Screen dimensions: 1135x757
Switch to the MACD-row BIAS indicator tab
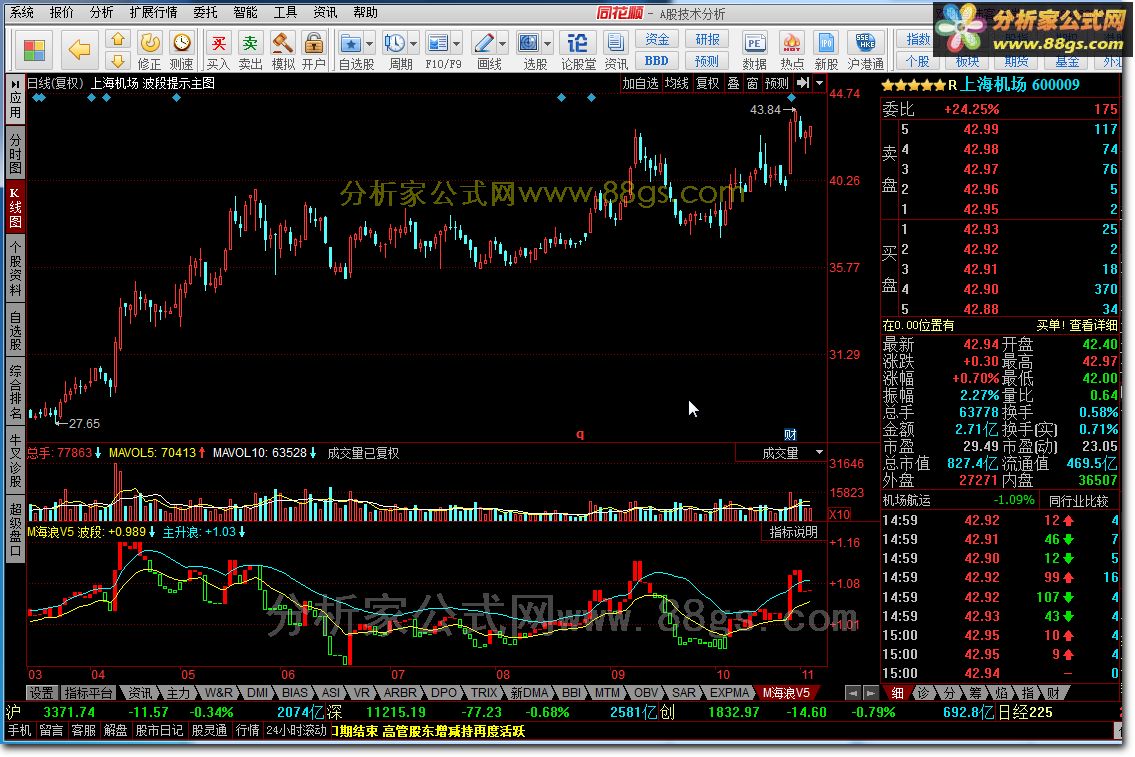295,693
